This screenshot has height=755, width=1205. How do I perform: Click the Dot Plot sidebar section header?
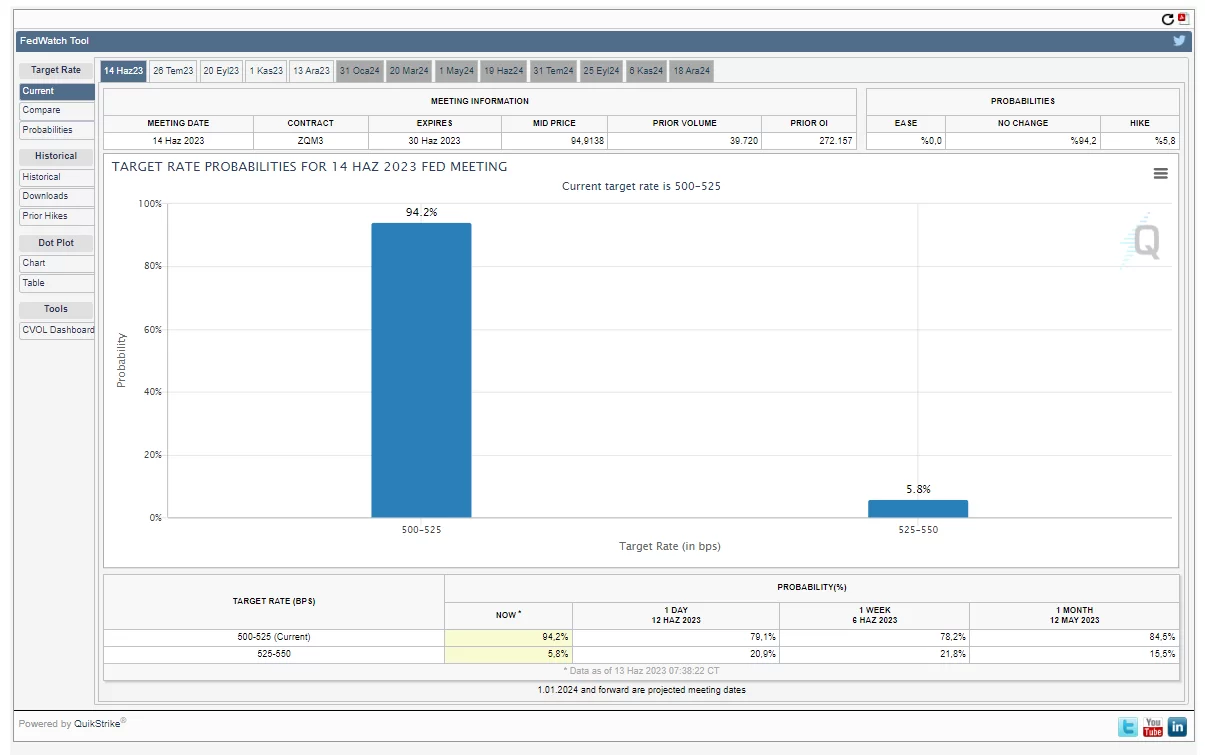(x=56, y=243)
